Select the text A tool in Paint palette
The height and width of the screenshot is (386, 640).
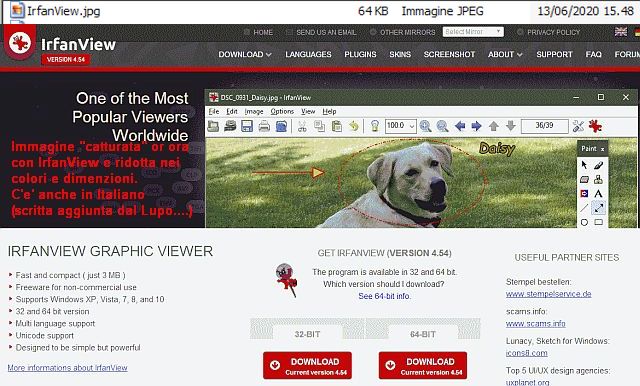(x=598, y=193)
